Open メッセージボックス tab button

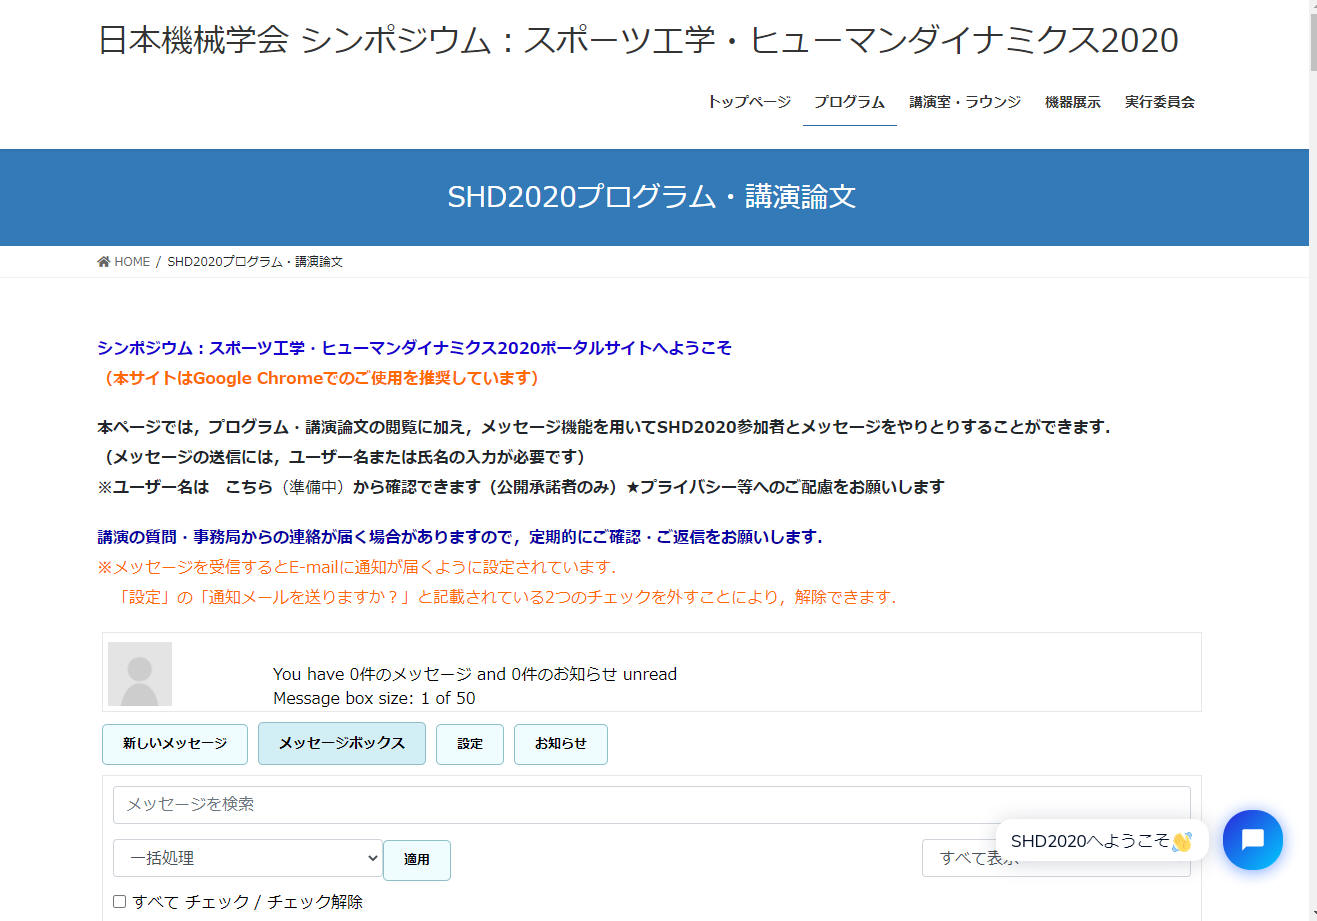(342, 743)
